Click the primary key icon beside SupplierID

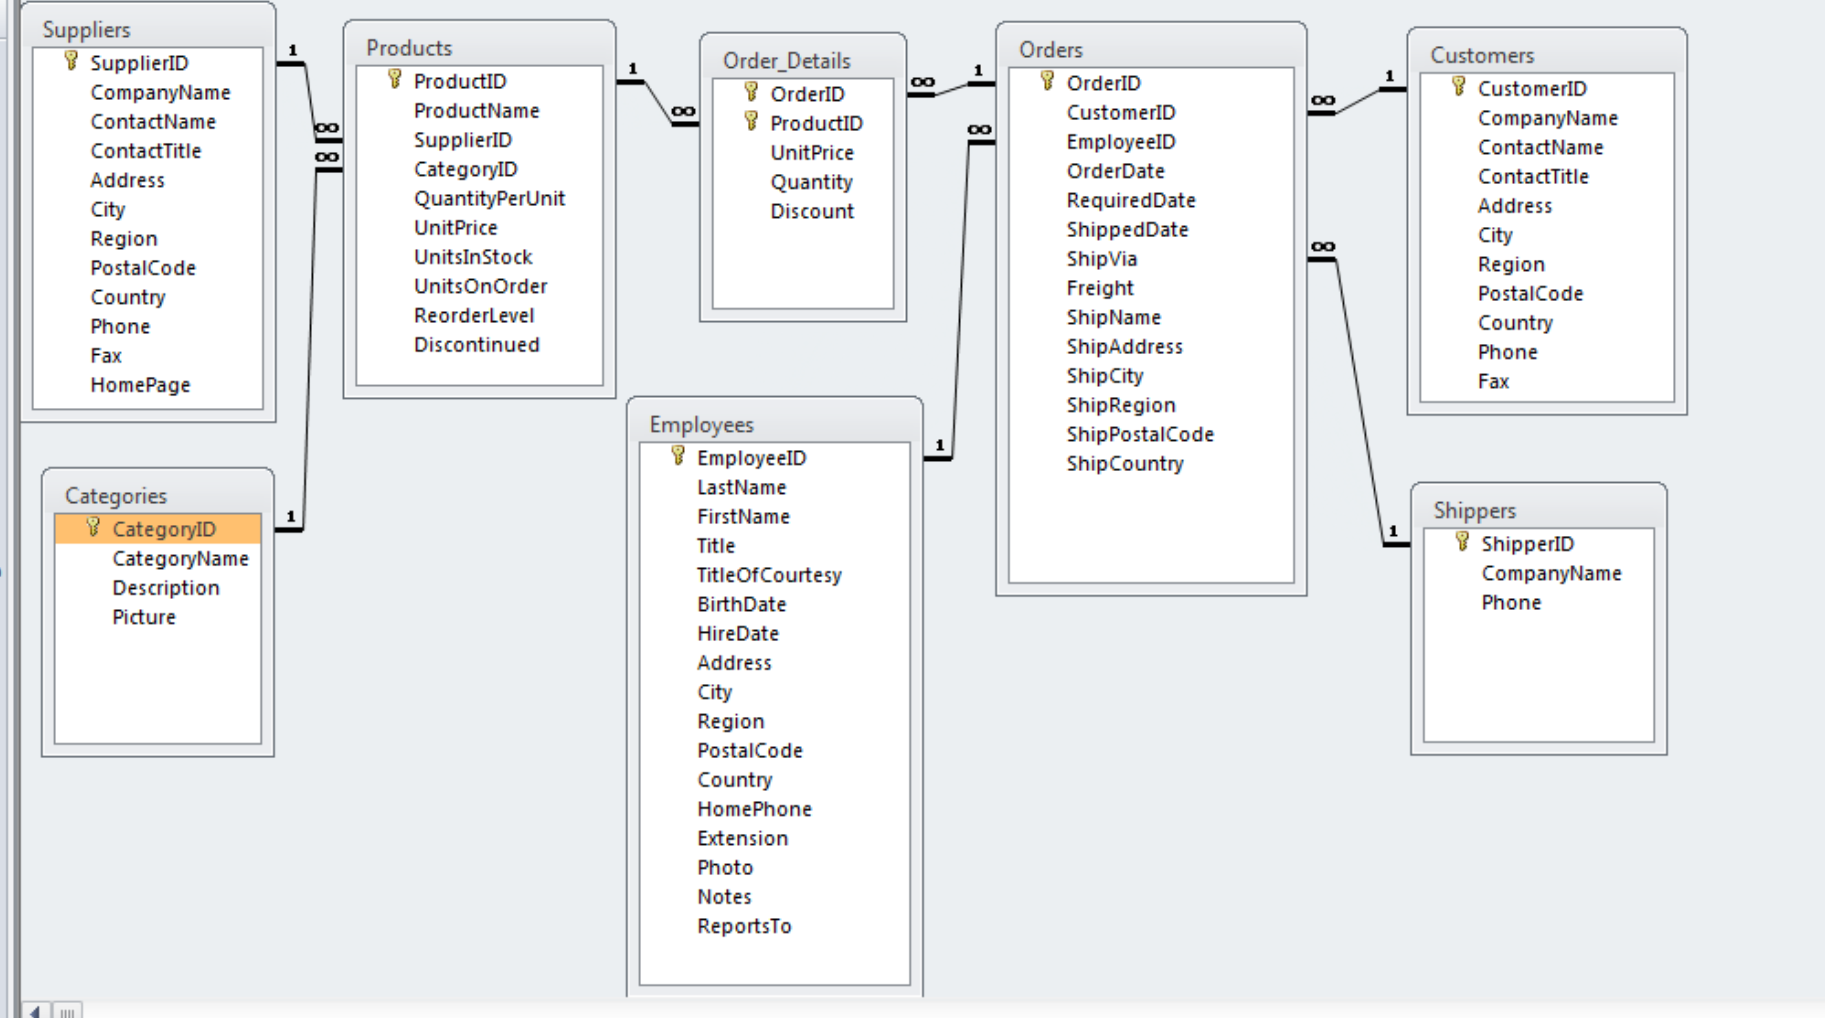[x=69, y=62]
